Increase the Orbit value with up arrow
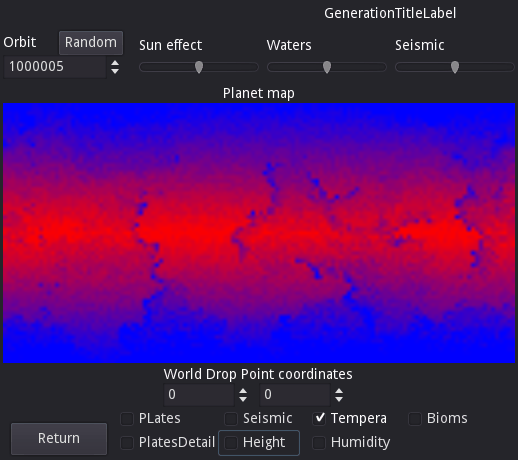The height and width of the screenshot is (460, 518). click(115, 63)
